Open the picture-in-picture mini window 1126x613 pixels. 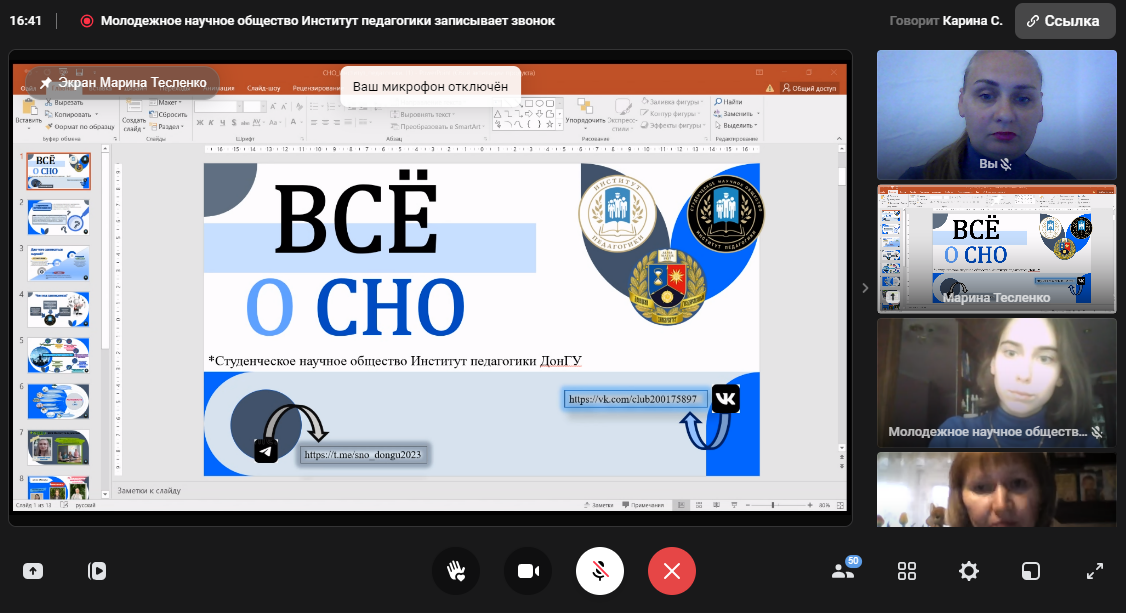tap(1030, 571)
